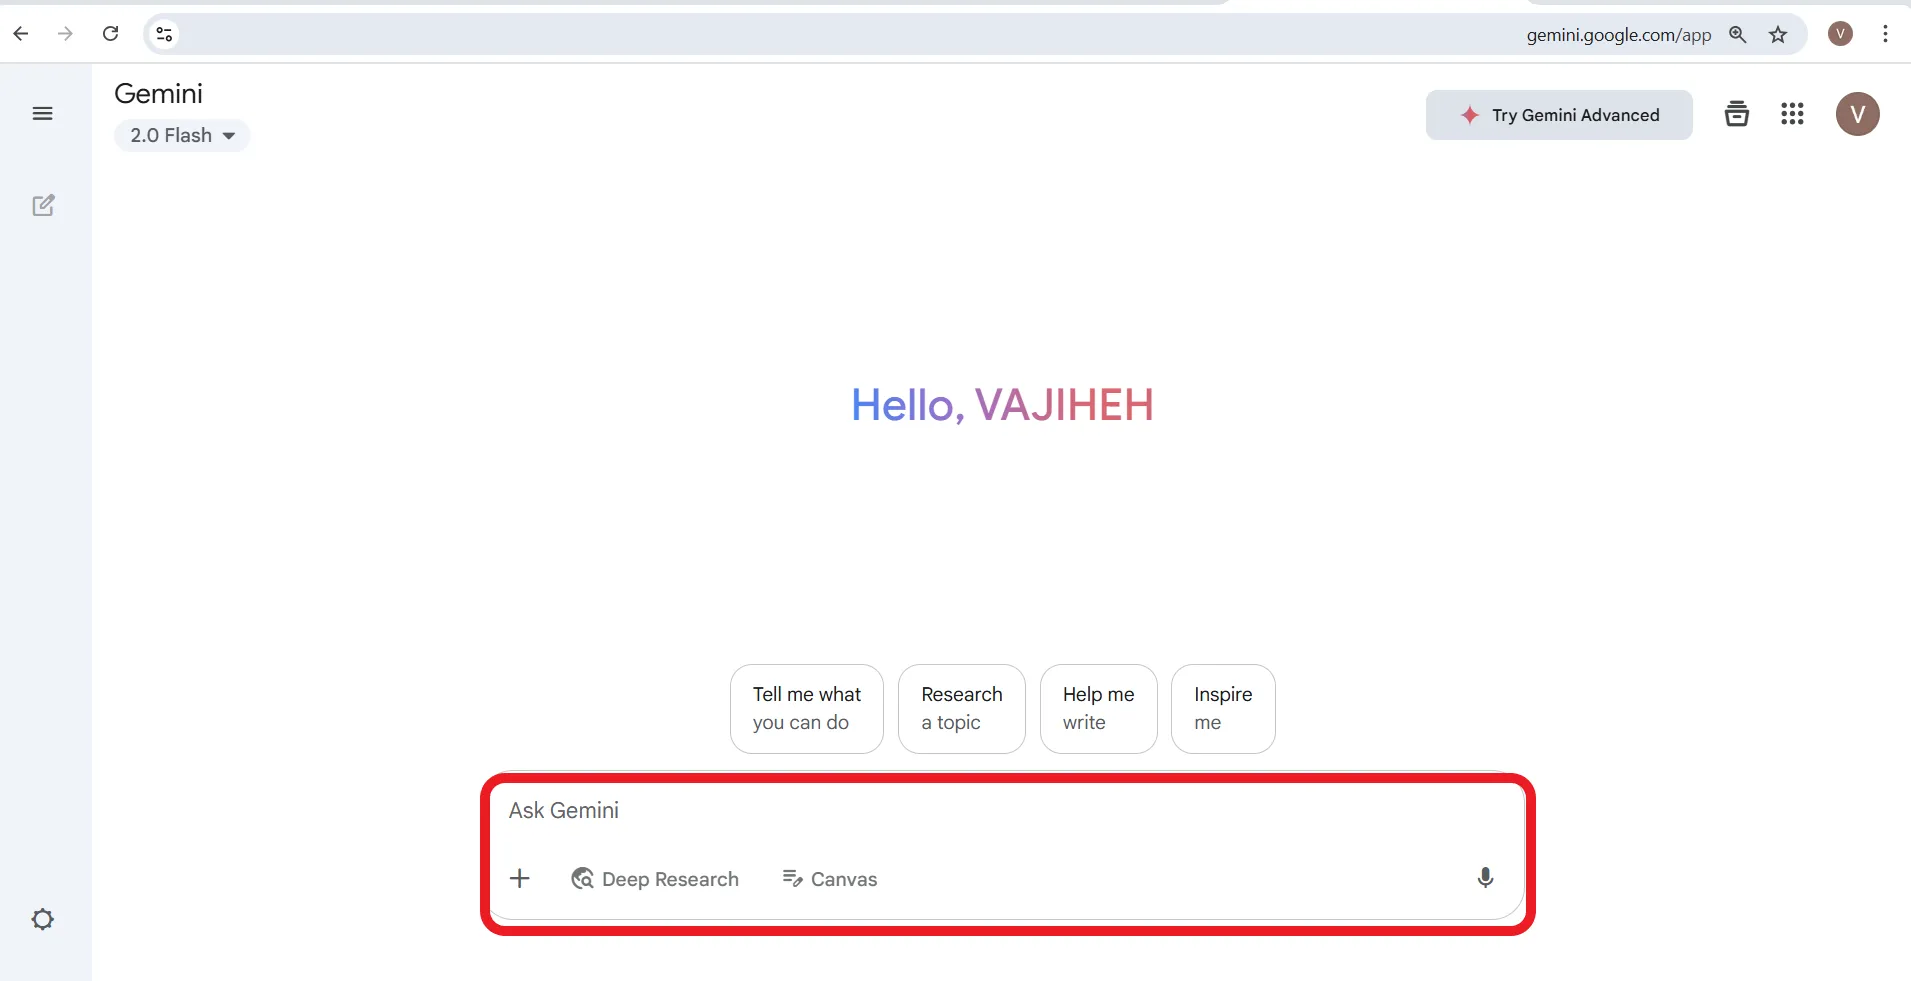Go forward with the browser forward arrow
The width and height of the screenshot is (1911, 981).
(65, 34)
